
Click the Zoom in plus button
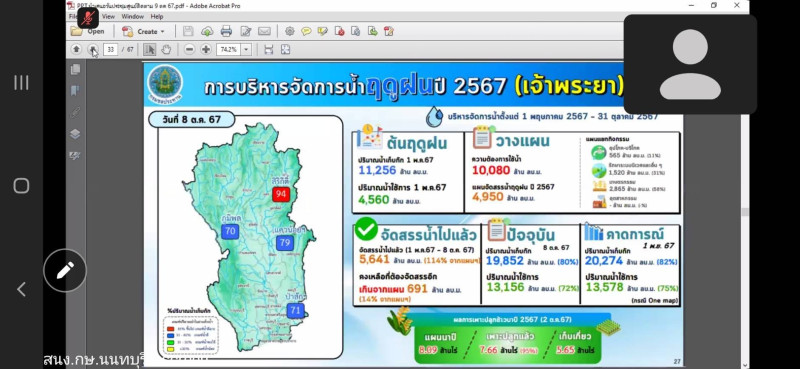206,50
